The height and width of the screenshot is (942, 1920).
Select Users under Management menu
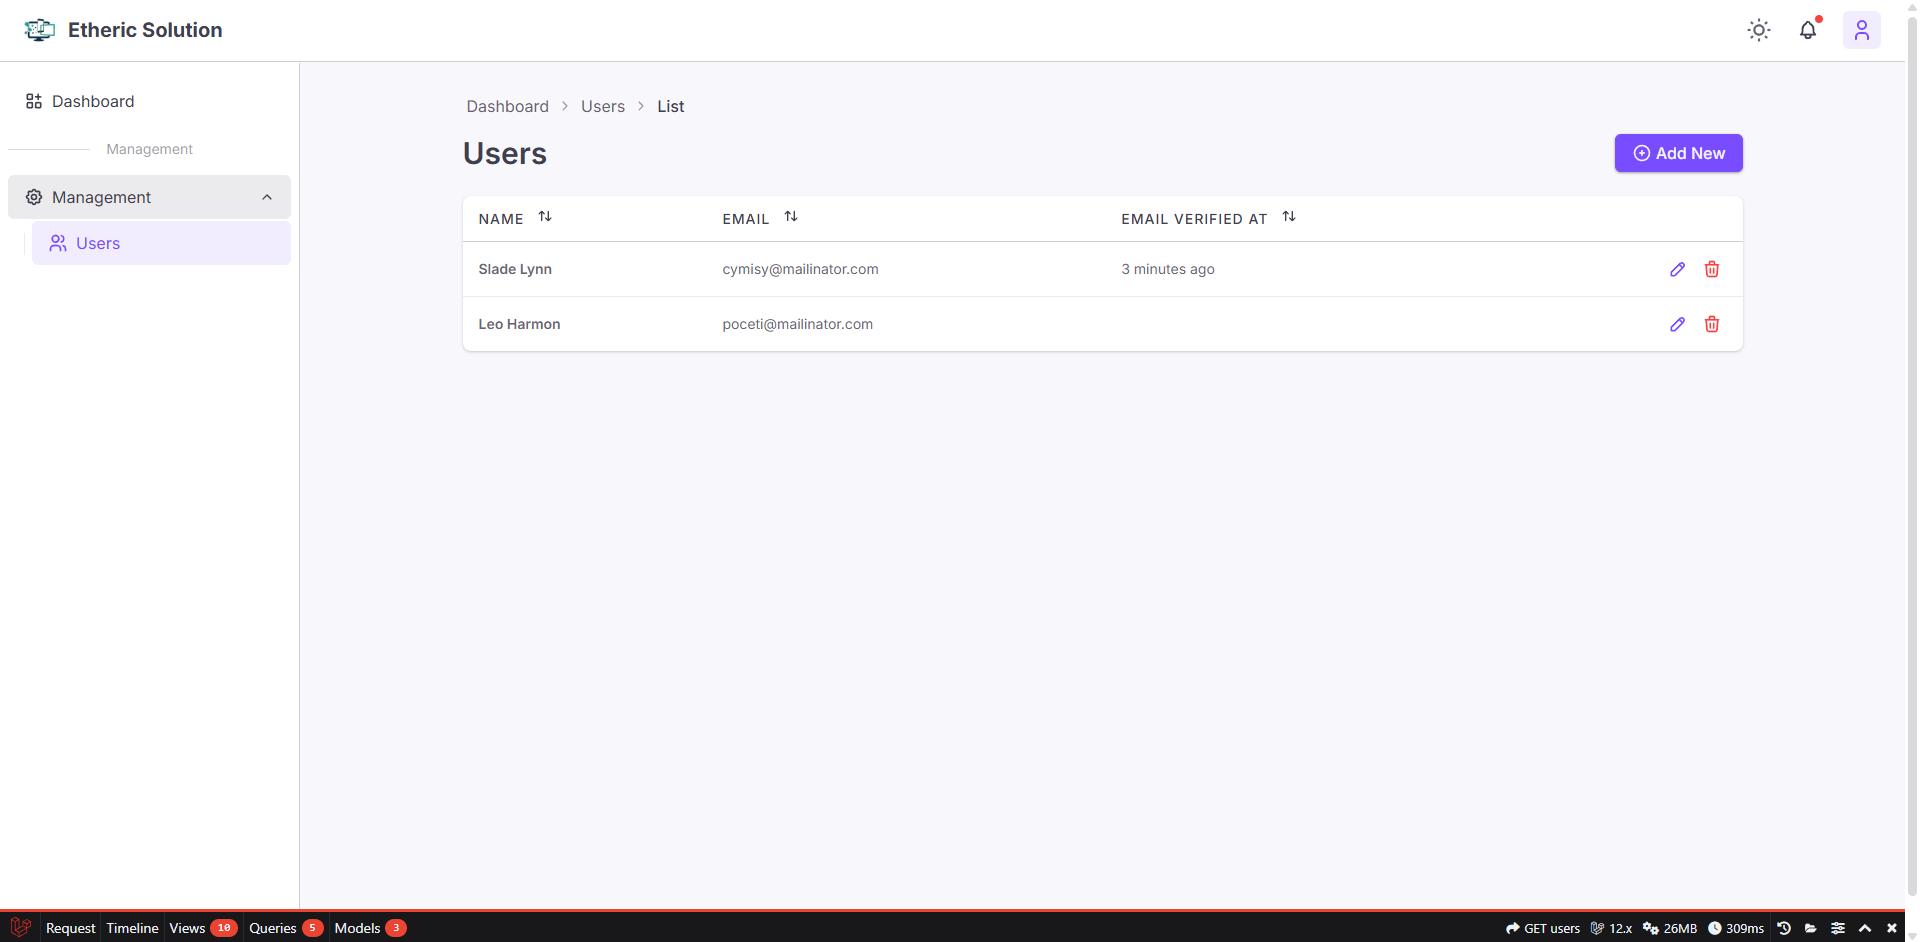(x=98, y=243)
